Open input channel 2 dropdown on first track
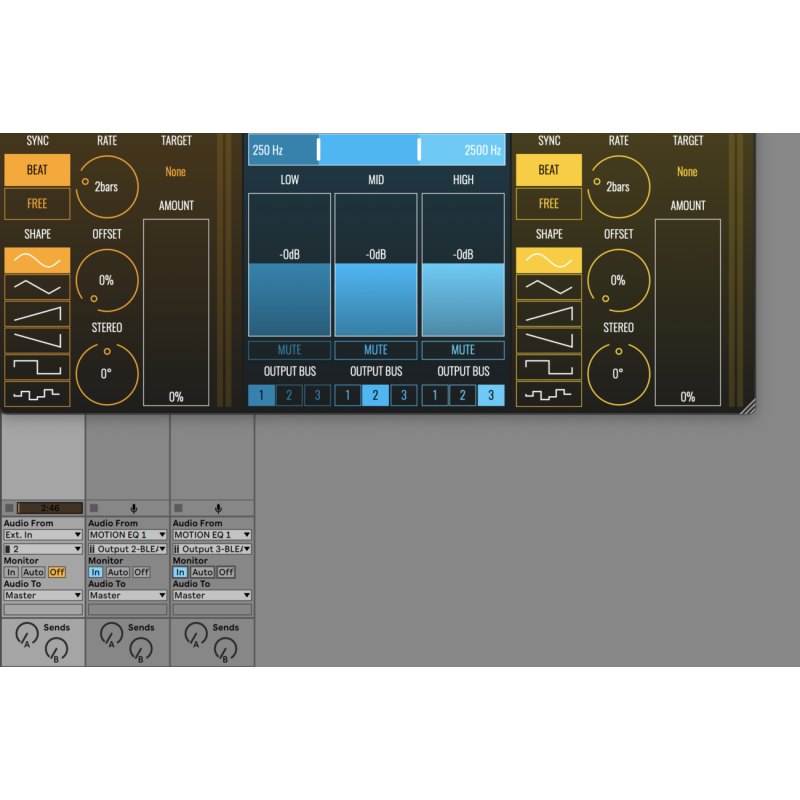 coord(43,549)
